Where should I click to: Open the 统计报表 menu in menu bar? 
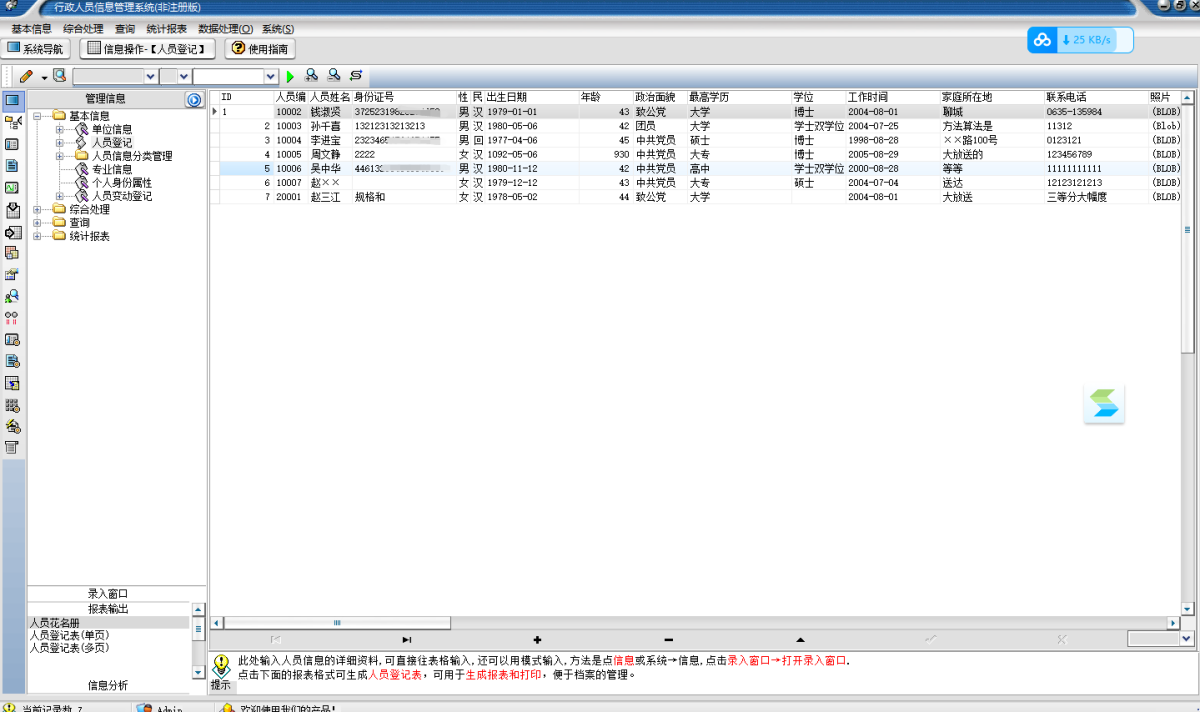pyautogui.click(x=168, y=29)
